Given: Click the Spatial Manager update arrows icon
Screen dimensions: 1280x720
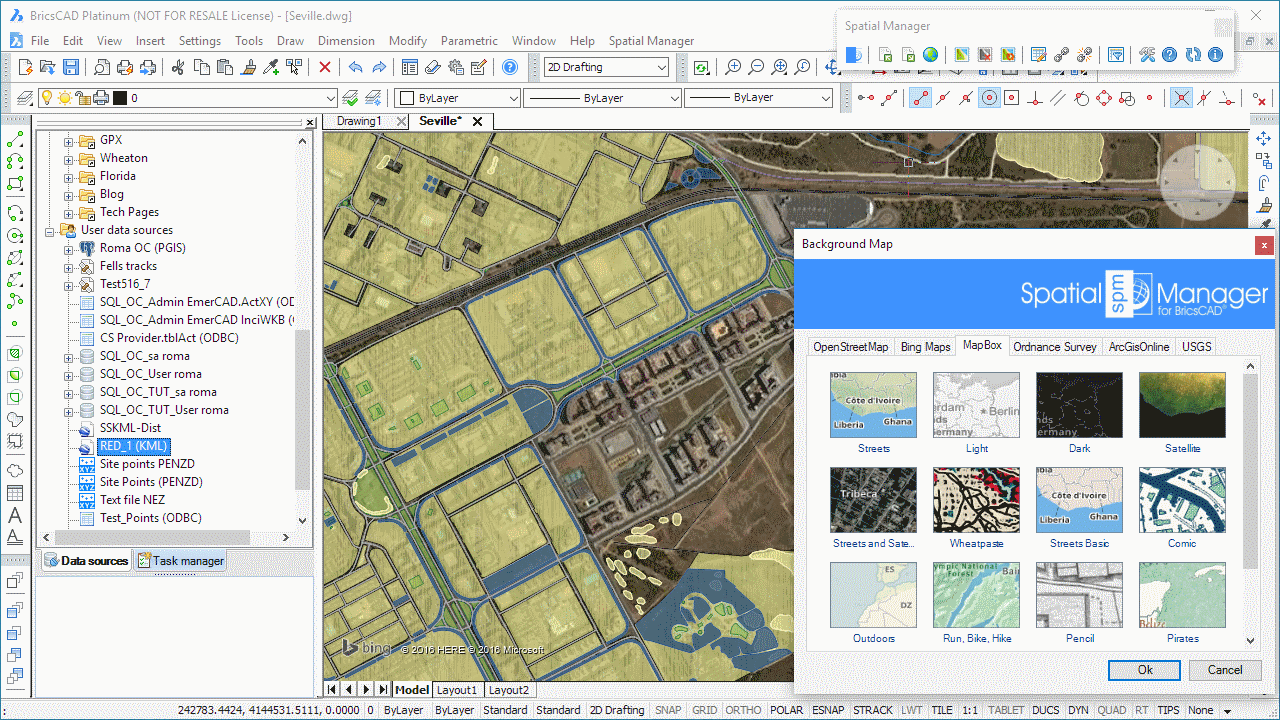Looking at the screenshot, I should tap(1192, 54).
